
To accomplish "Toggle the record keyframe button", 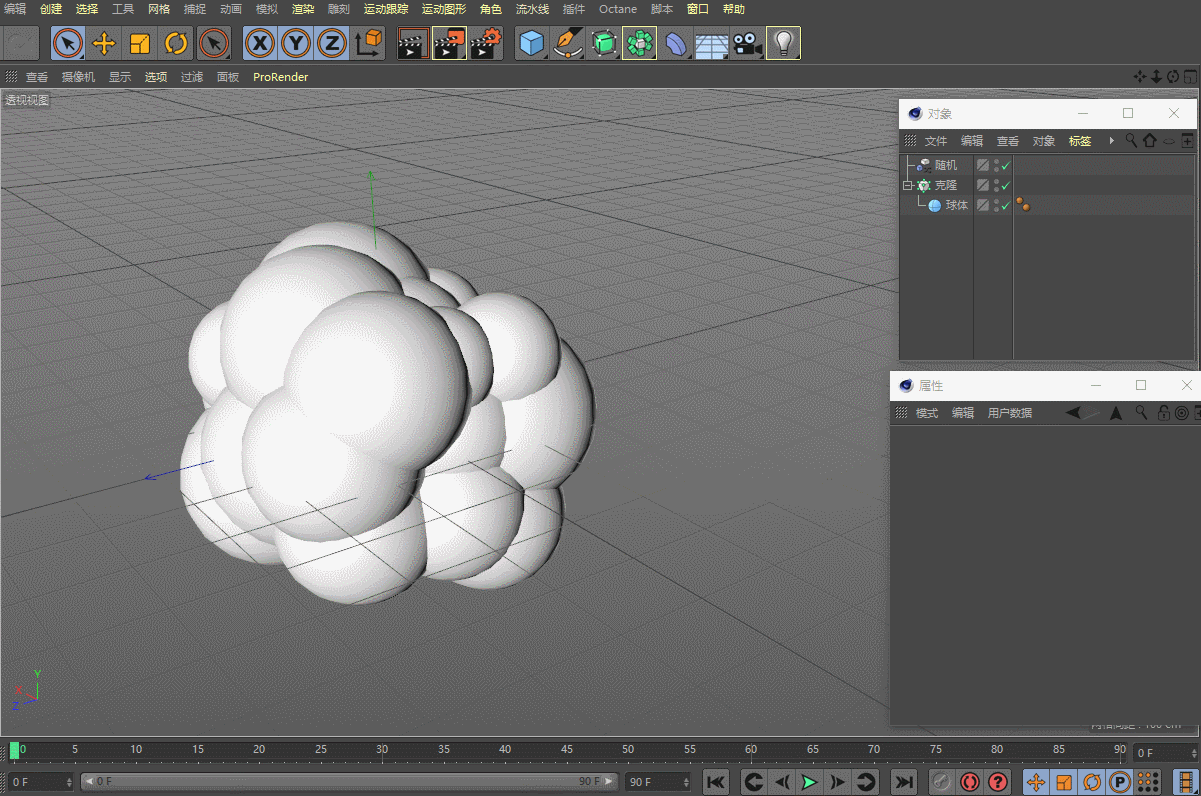I will pyautogui.click(x=969, y=782).
